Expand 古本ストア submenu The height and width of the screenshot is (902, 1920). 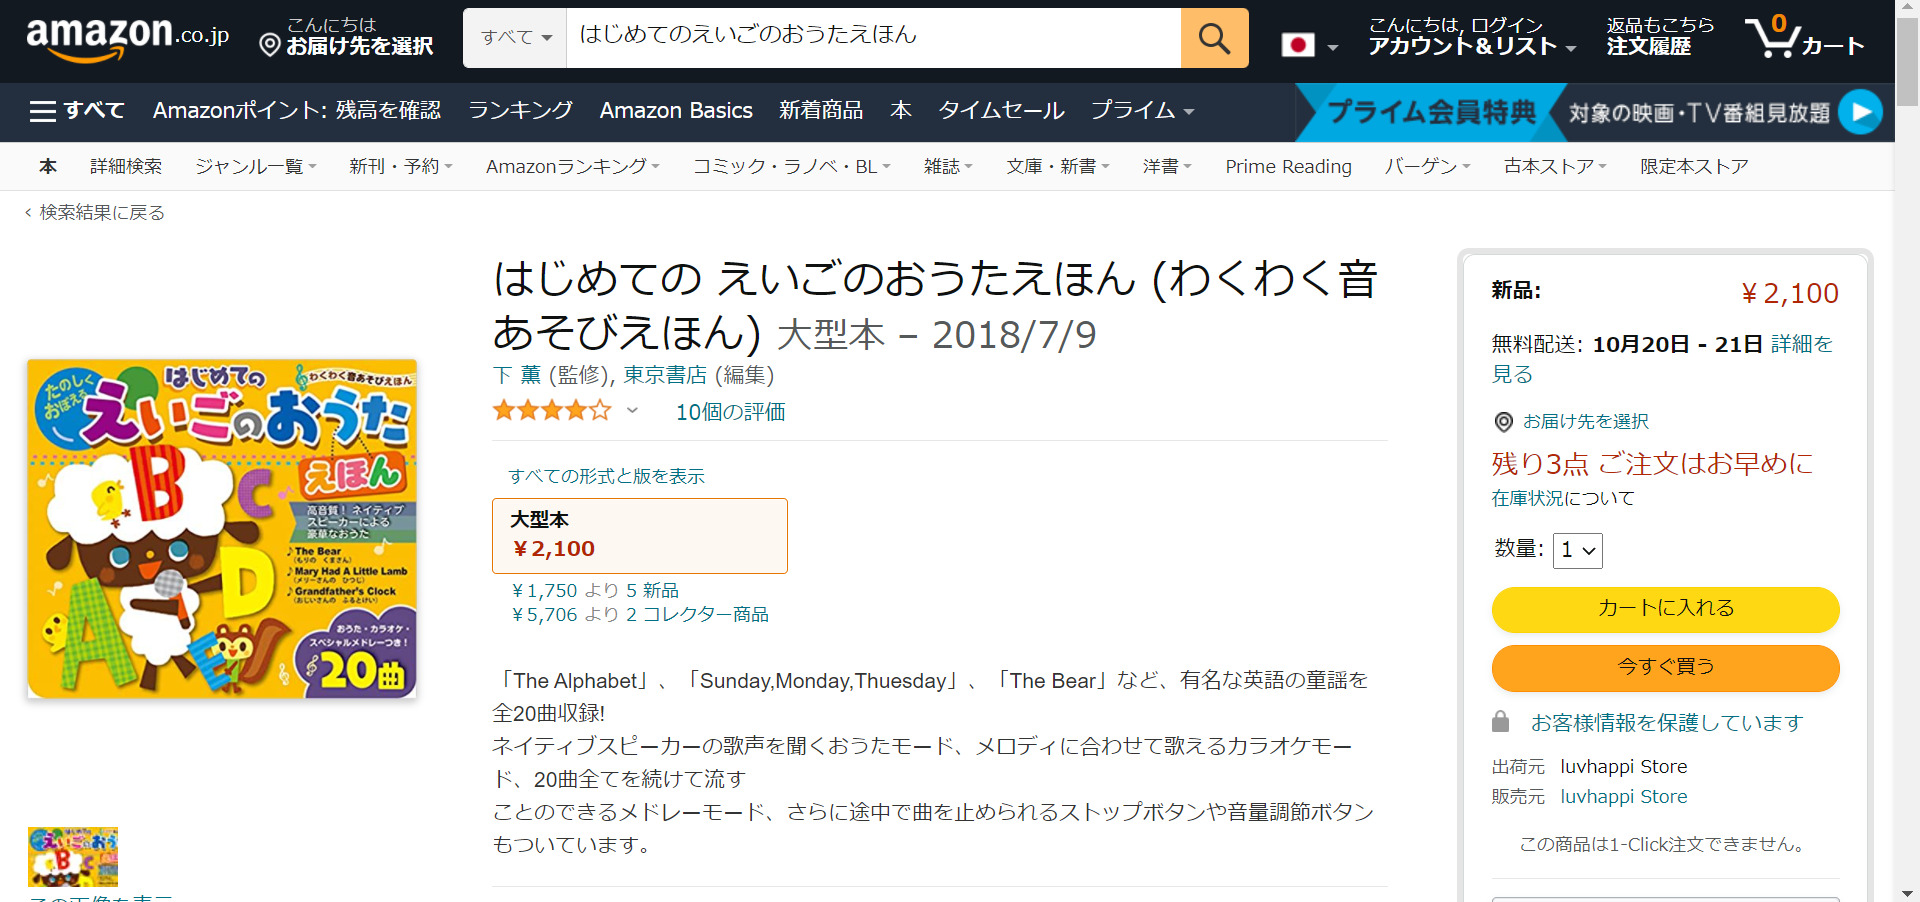pyautogui.click(x=1602, y=167)
